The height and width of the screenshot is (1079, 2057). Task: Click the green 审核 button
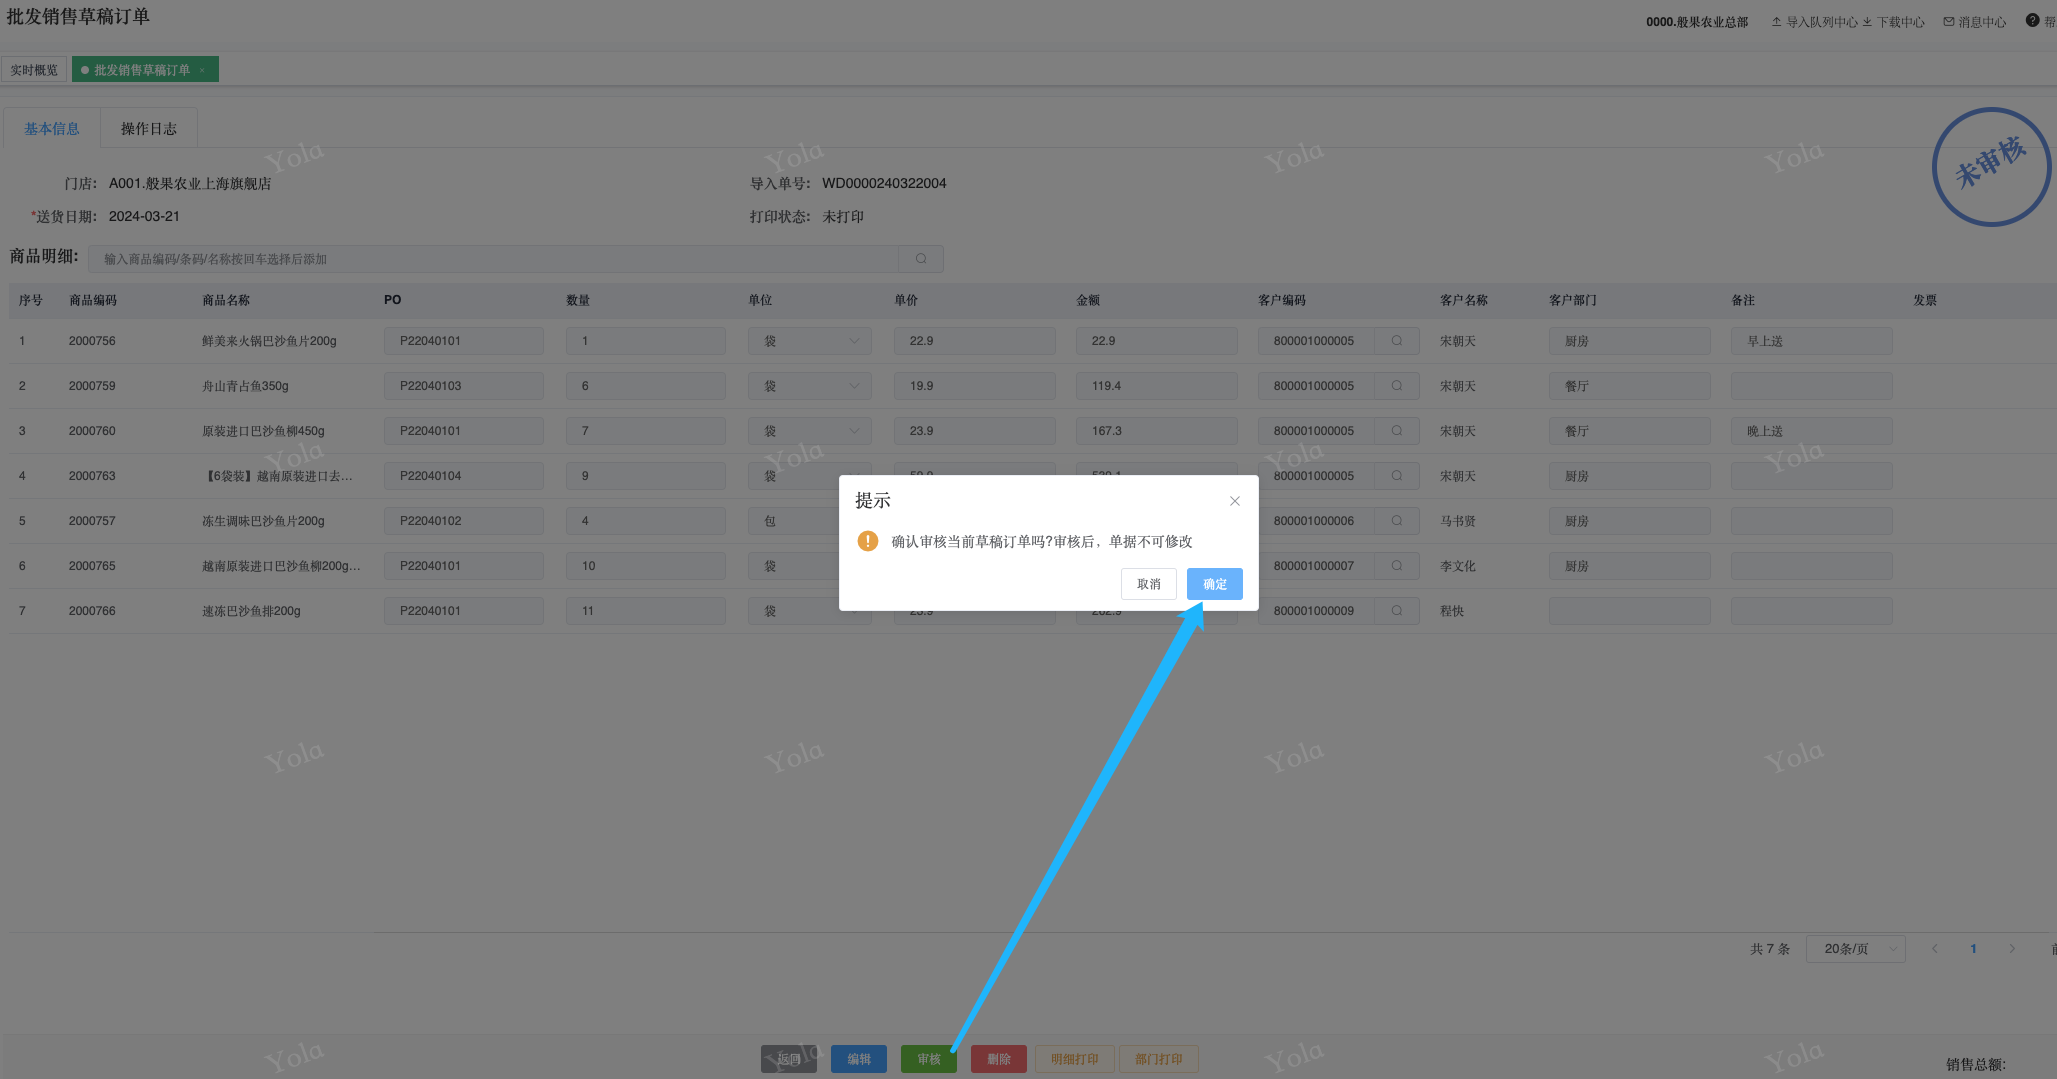[929, 1059]
